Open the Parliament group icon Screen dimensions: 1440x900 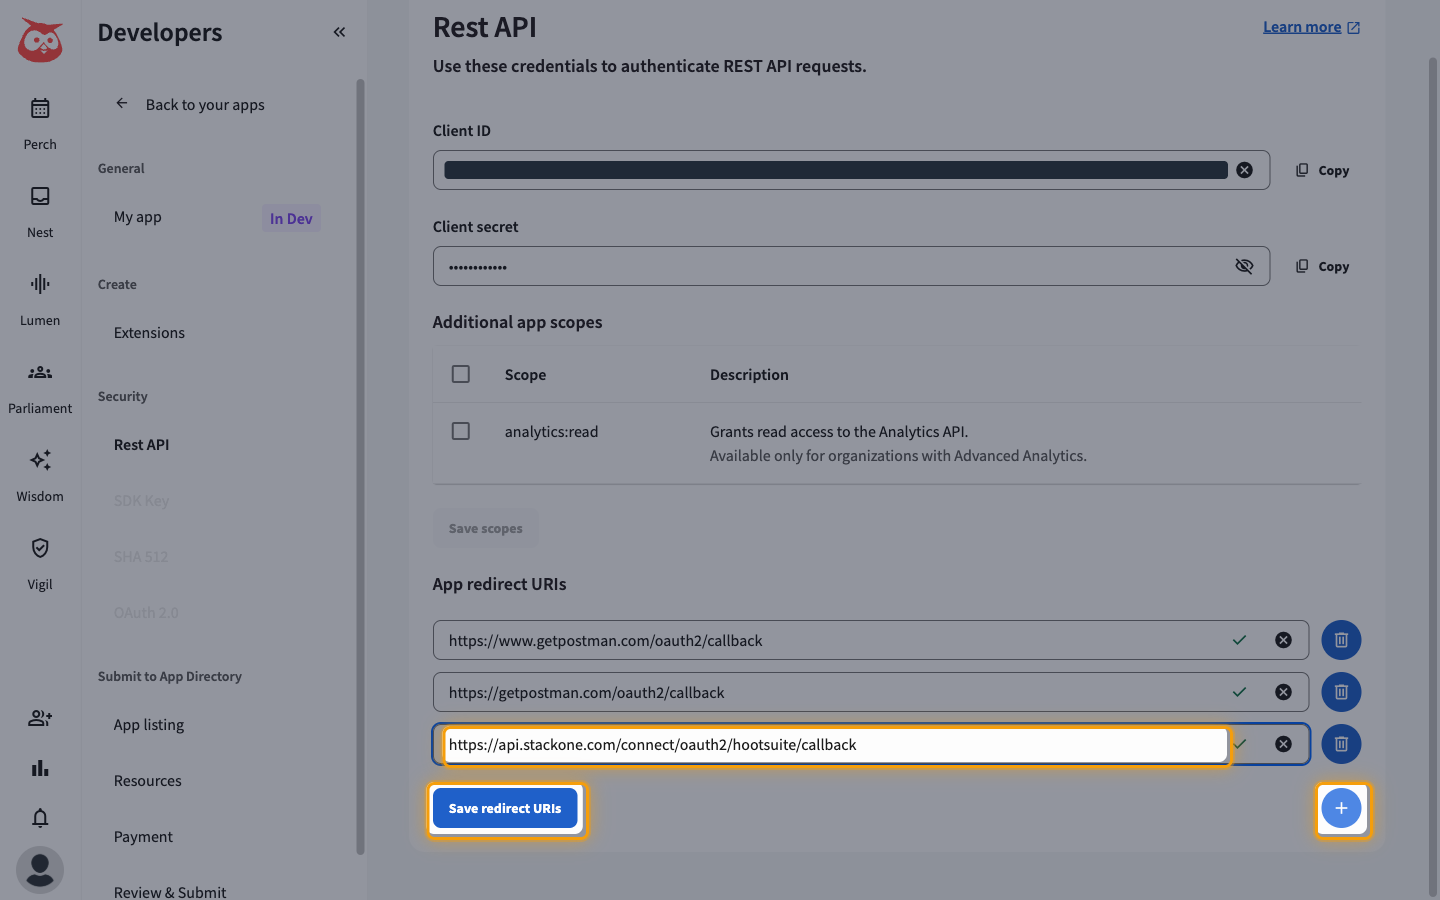[40, 372]
